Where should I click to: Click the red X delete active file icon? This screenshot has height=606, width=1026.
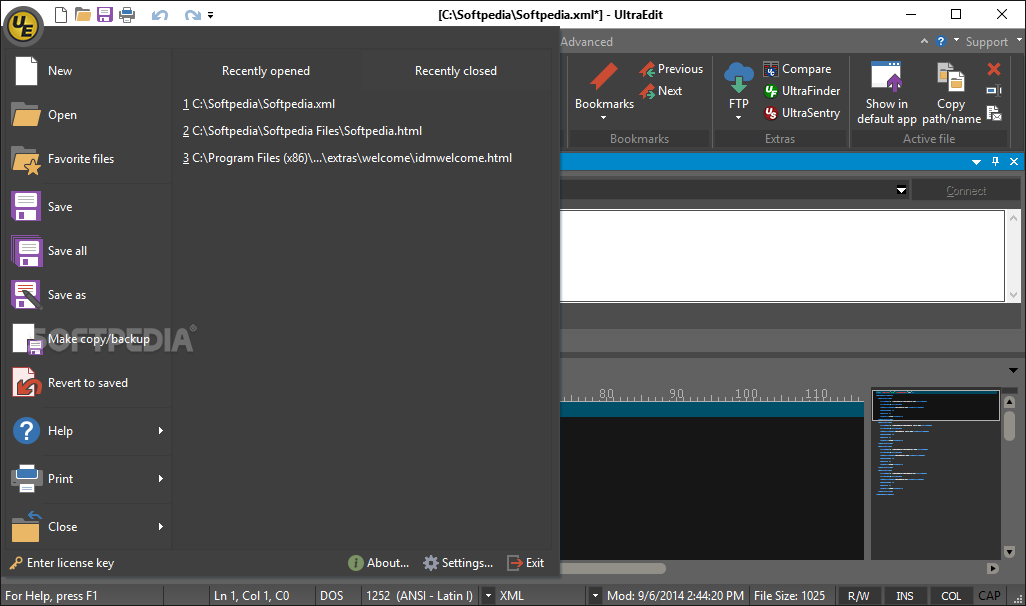coord(994,69)
